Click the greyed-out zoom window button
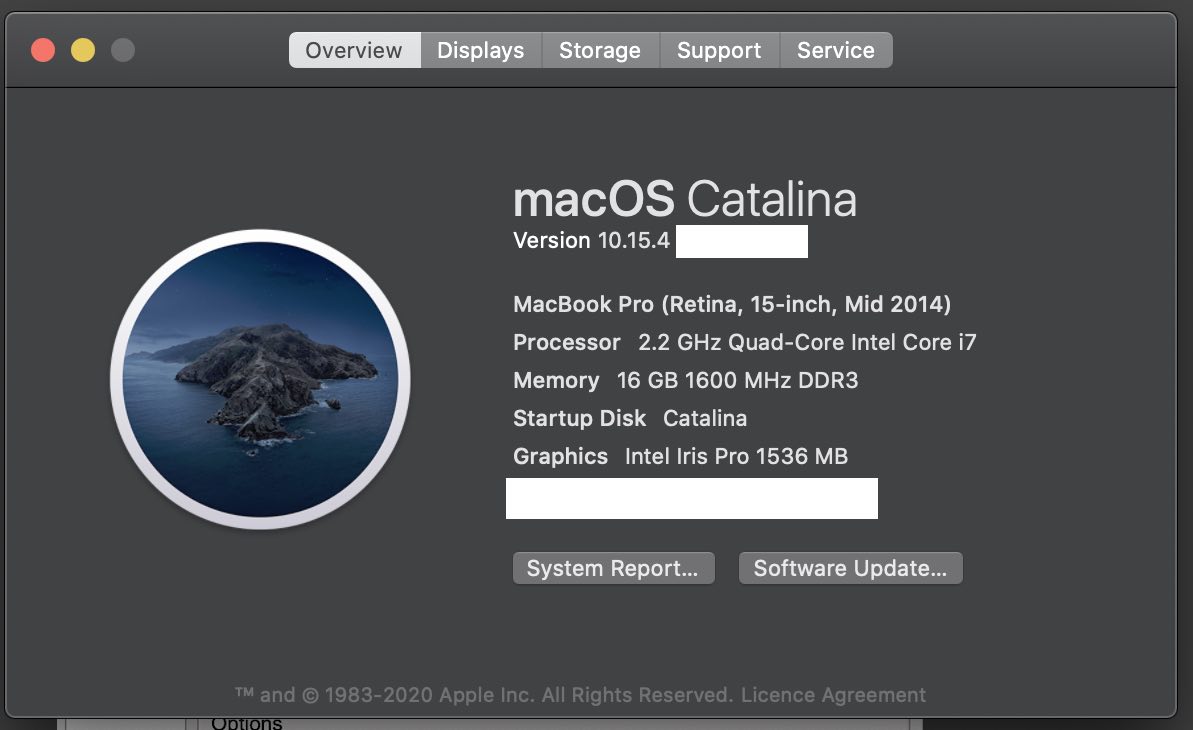This screenshot has height=730, width=1193. tap(122, 50)
